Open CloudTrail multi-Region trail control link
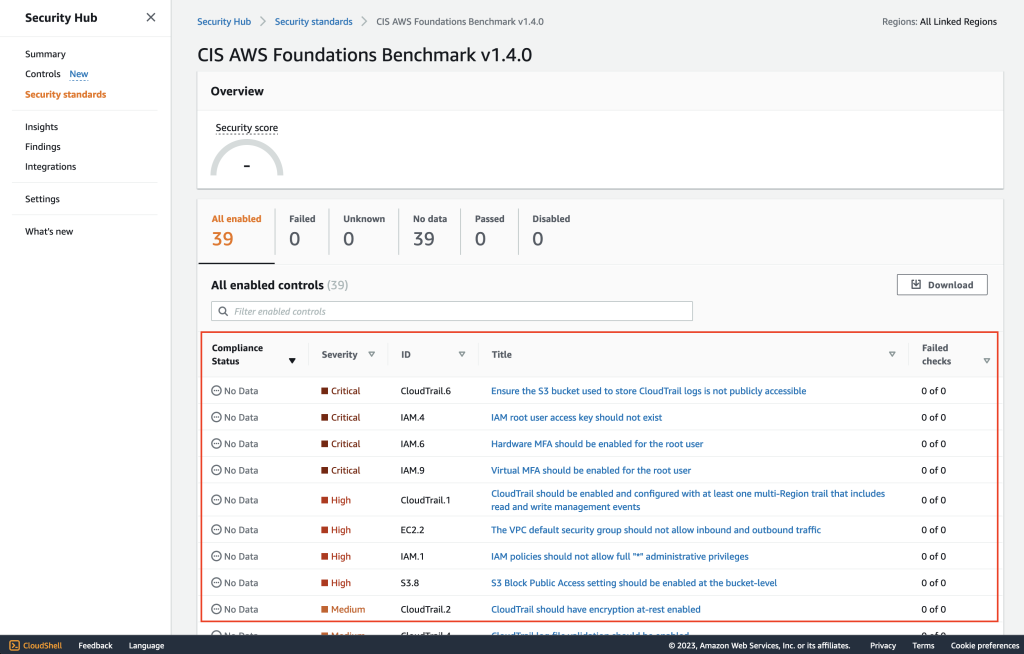1024x654 pixels. tap(688, 500)
